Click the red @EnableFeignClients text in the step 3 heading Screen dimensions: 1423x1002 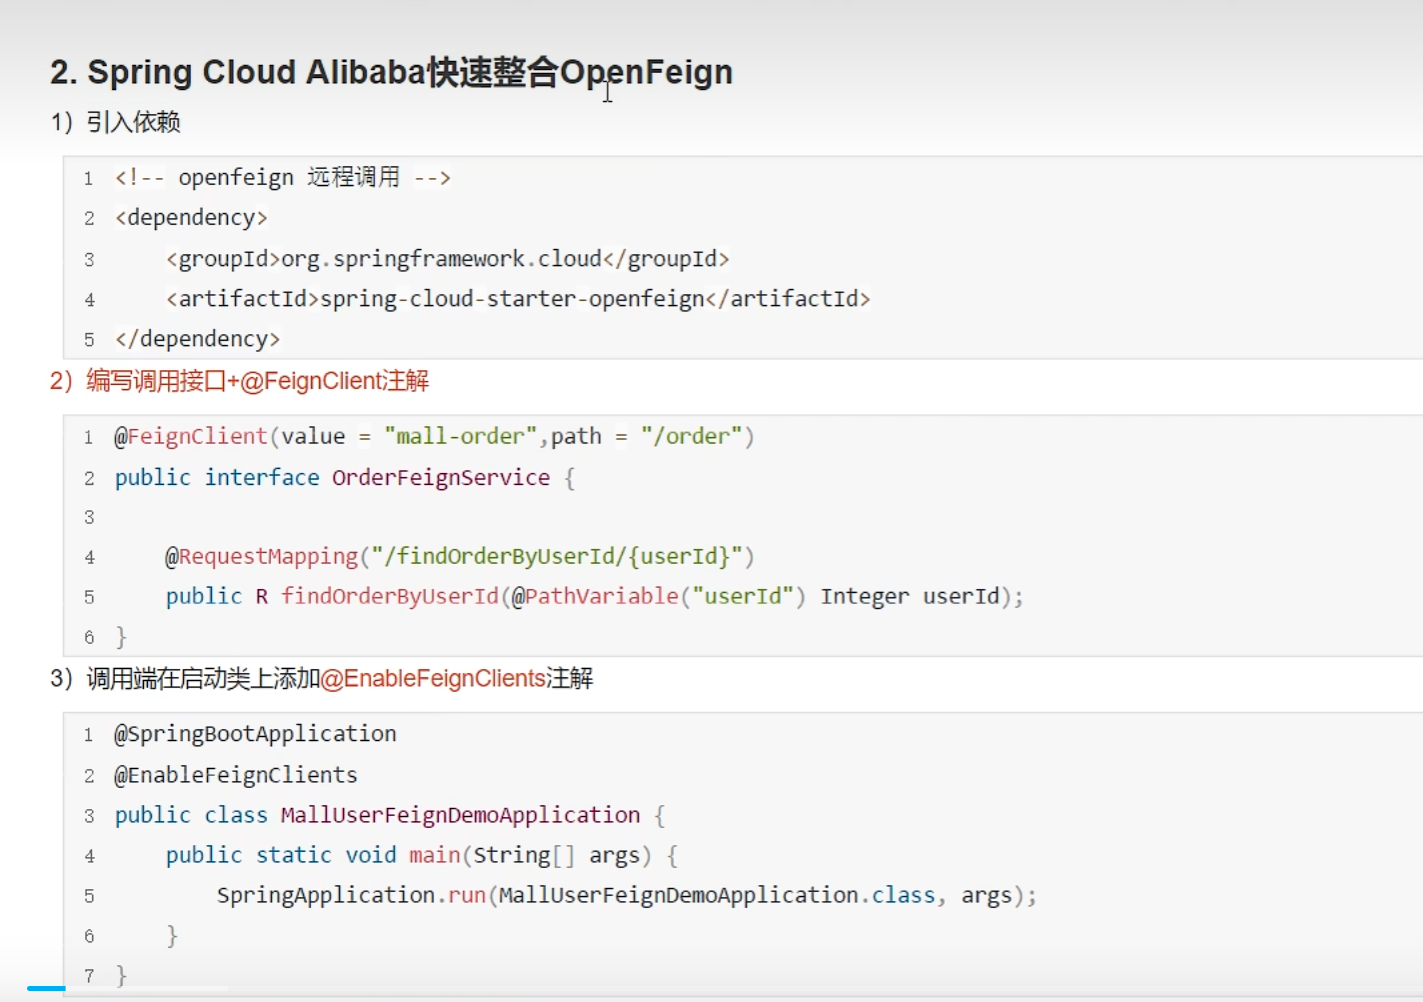(432, 679)
